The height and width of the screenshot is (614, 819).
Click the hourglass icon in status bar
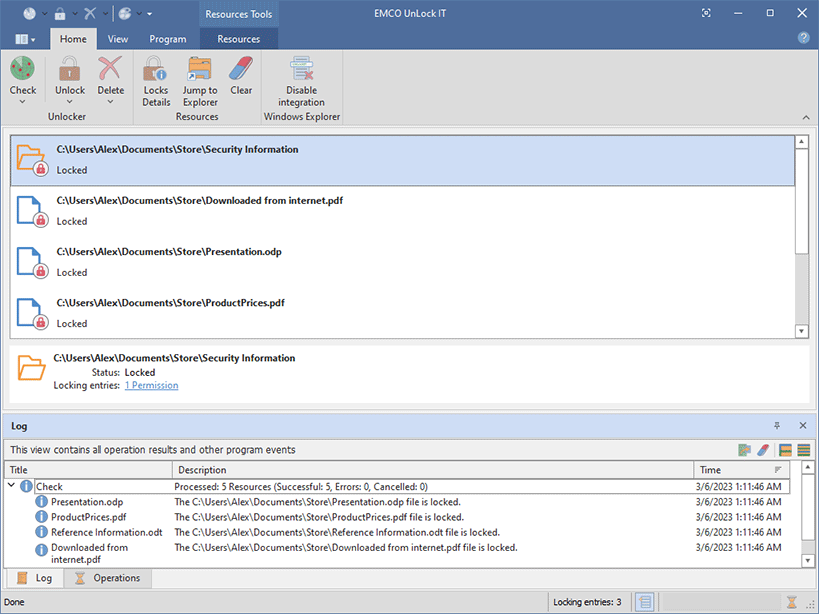click(792, 602)
